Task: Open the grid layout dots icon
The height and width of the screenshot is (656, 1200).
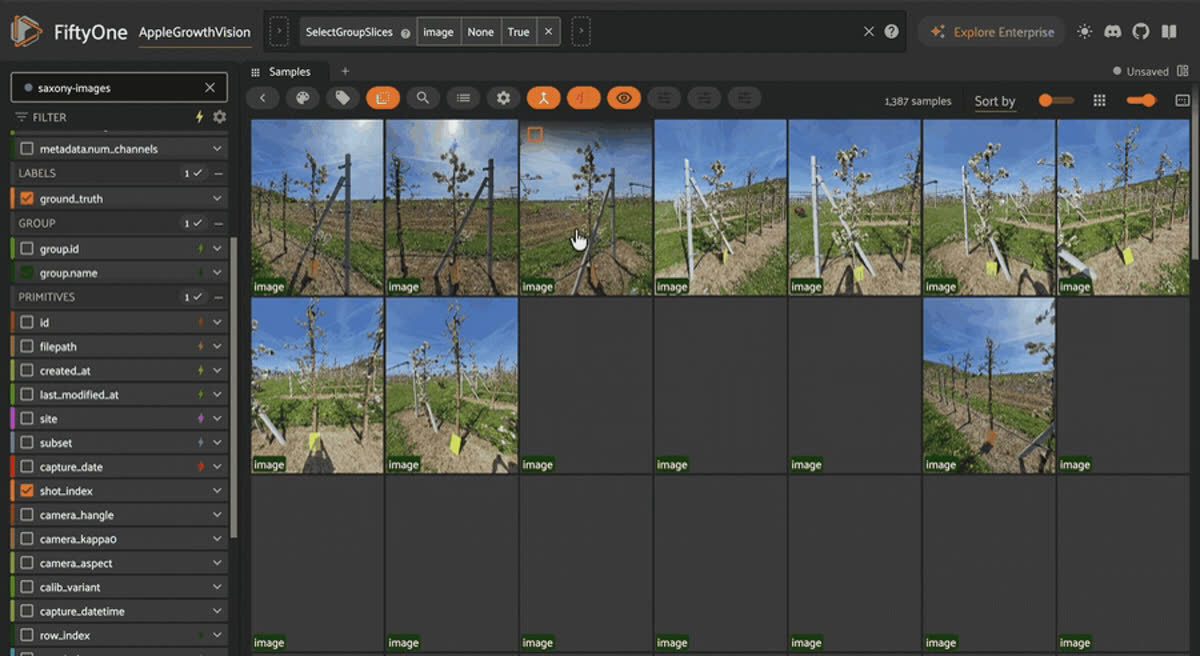Action: click(1099, 101)
